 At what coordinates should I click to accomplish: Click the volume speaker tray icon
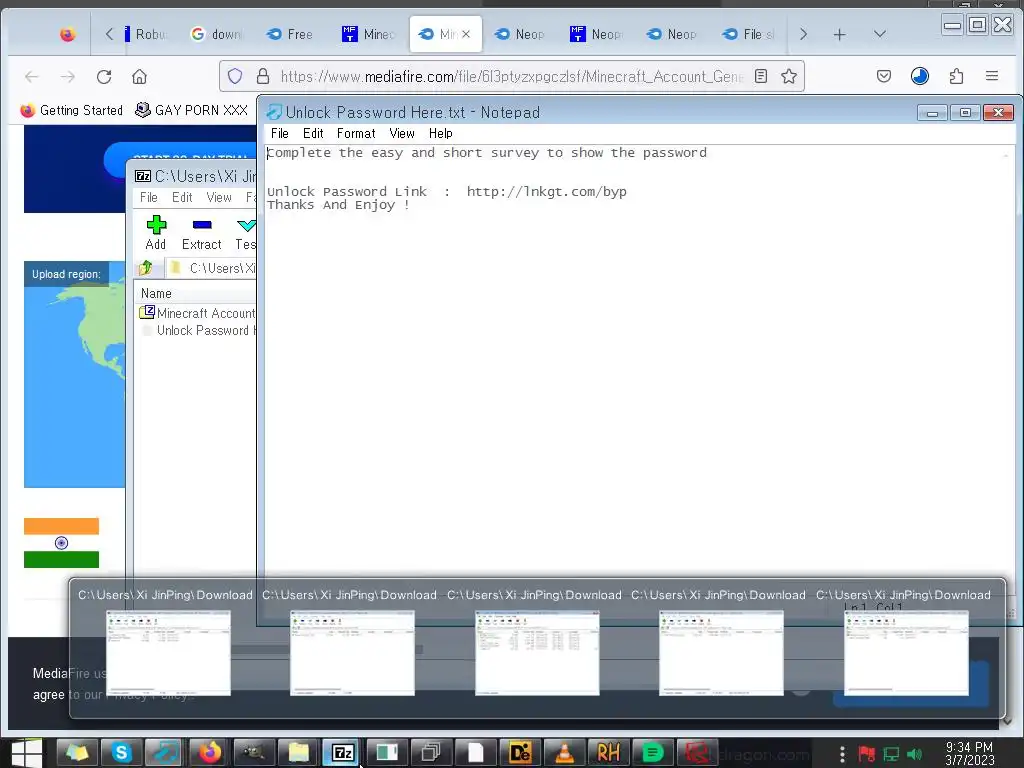coord(914,754)
